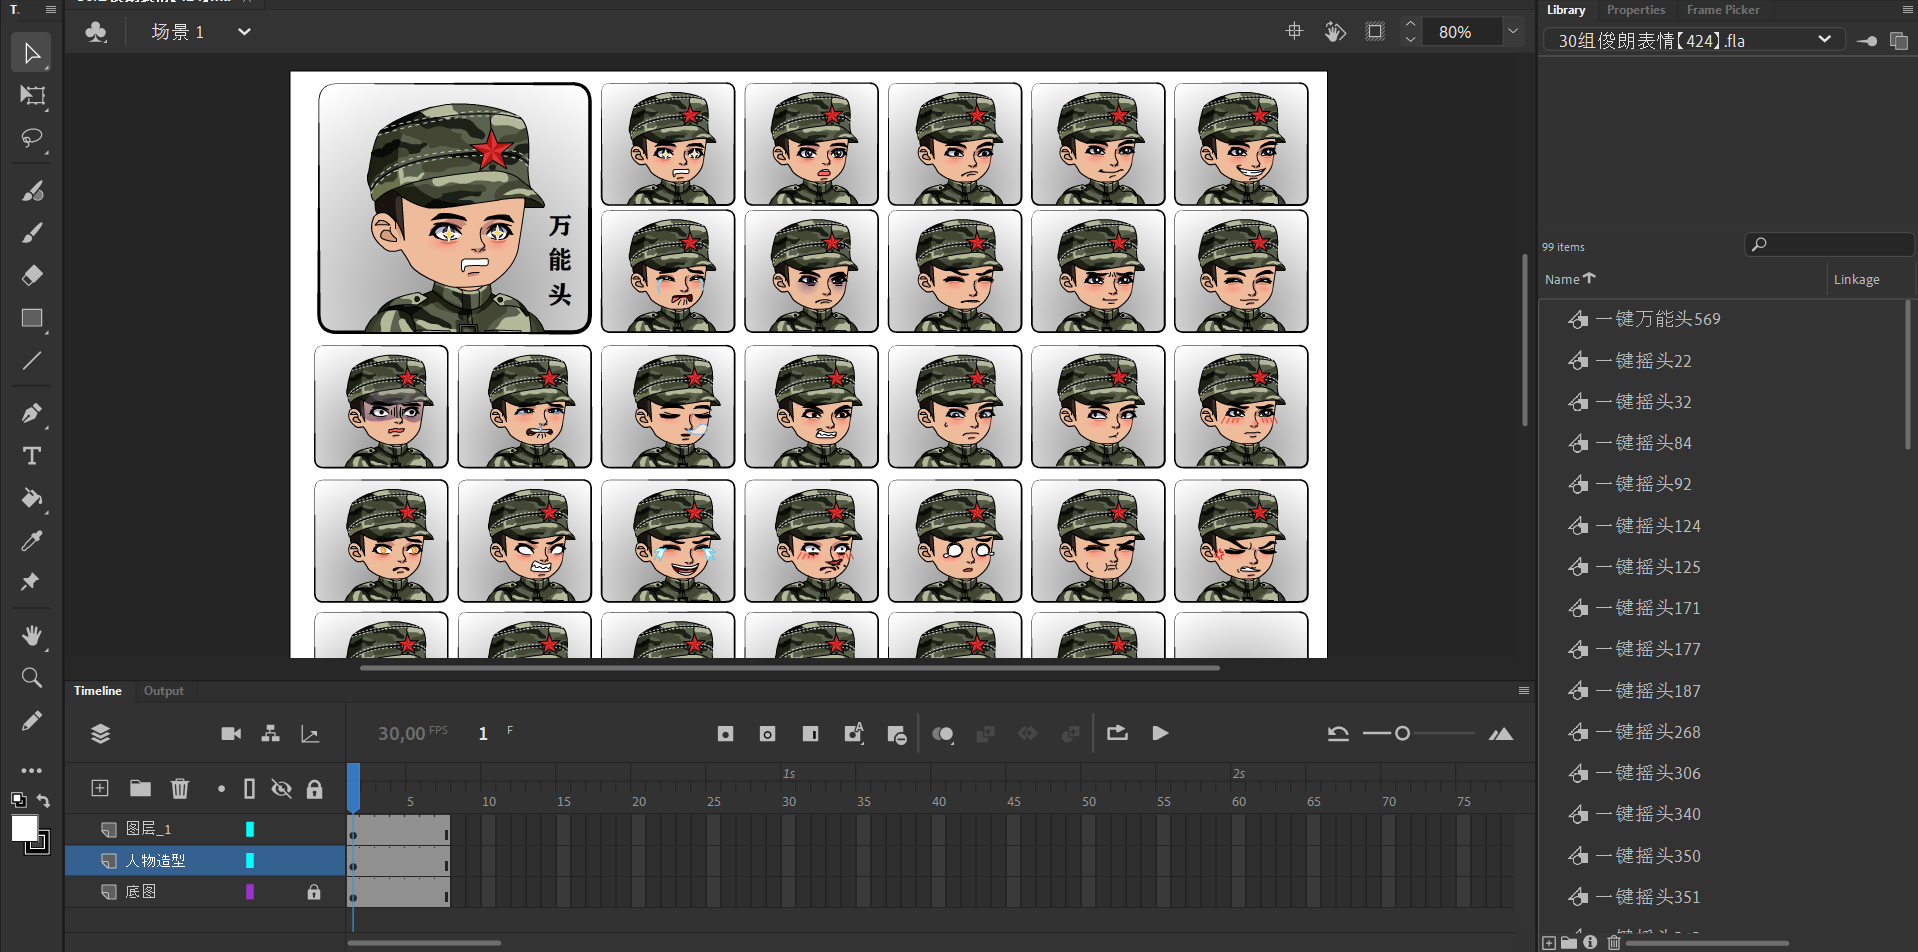This screenshot has height=952, width=1918.
Task: Activate the Text tool
Action: tap(32, 456)
